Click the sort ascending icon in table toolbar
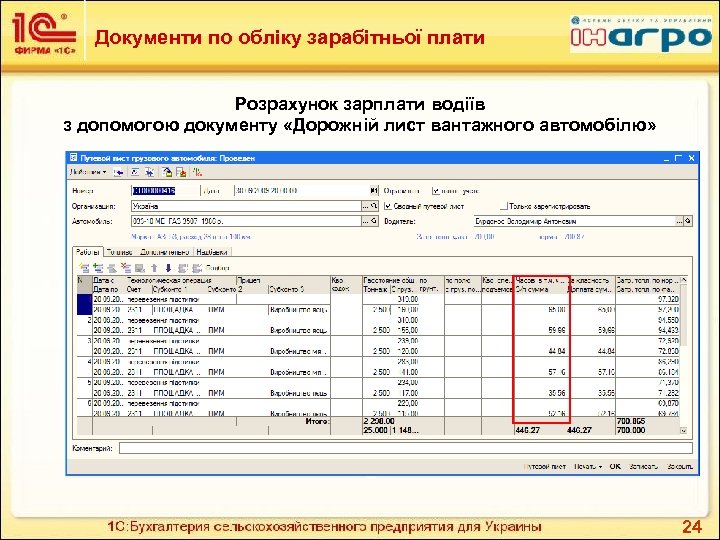 (183, 268)
